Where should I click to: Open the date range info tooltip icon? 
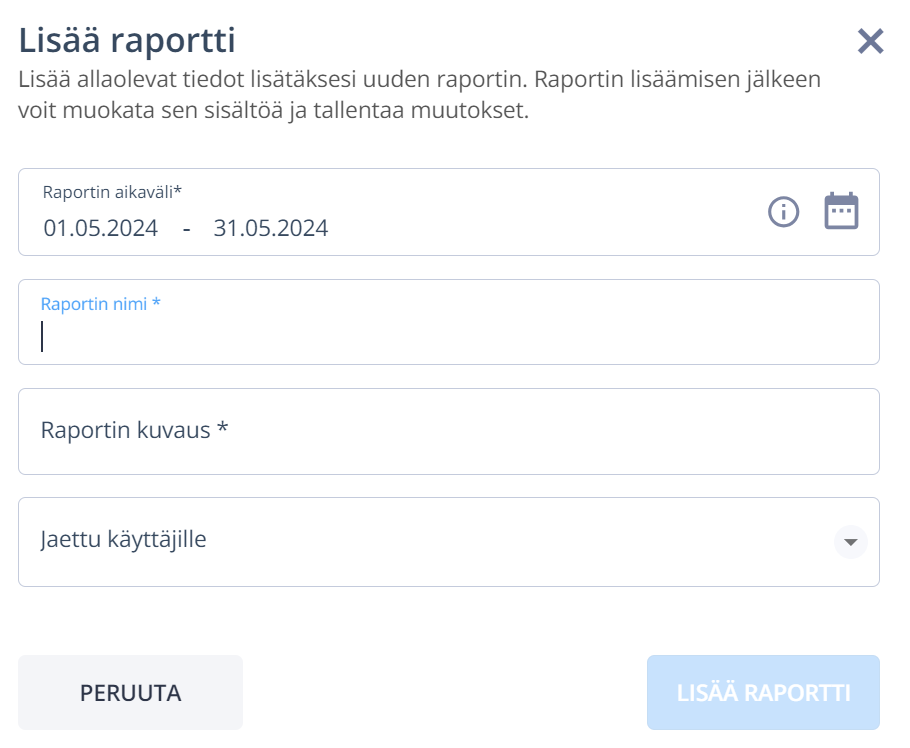click(x=783, y=212)
